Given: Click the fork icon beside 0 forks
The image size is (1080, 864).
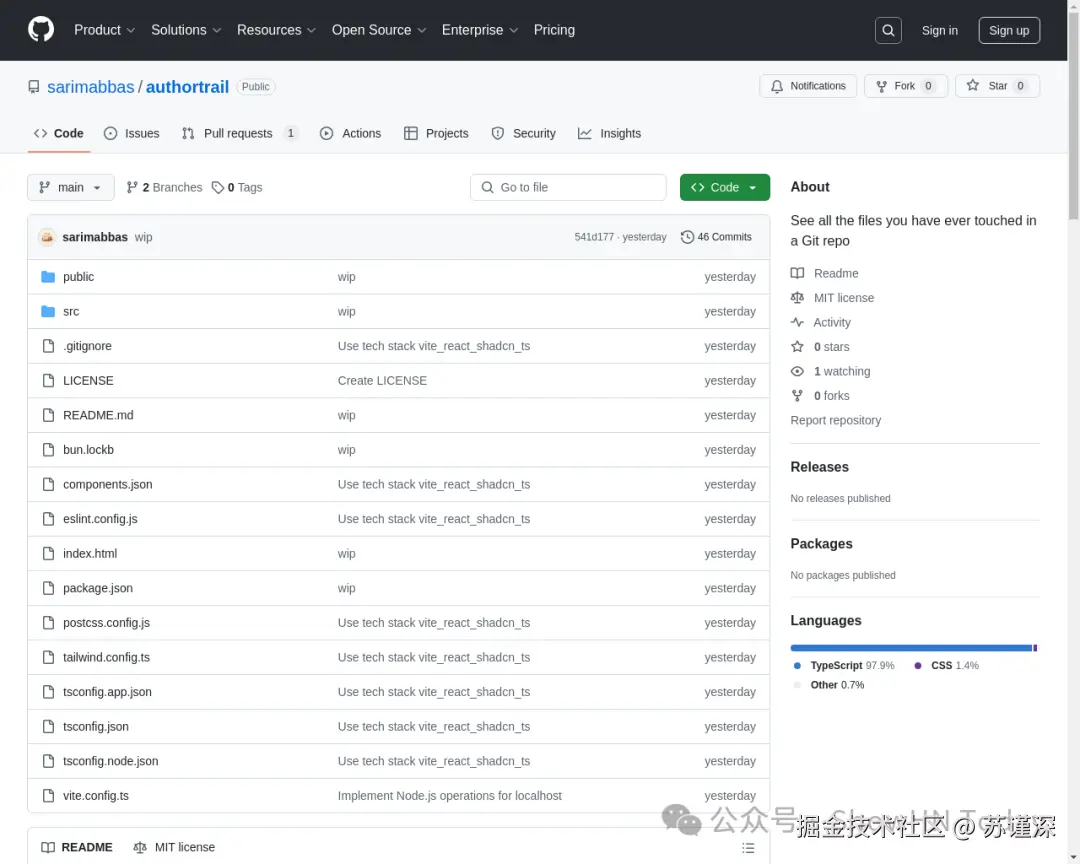Looking at the screenshot, I should click(797, 395).
